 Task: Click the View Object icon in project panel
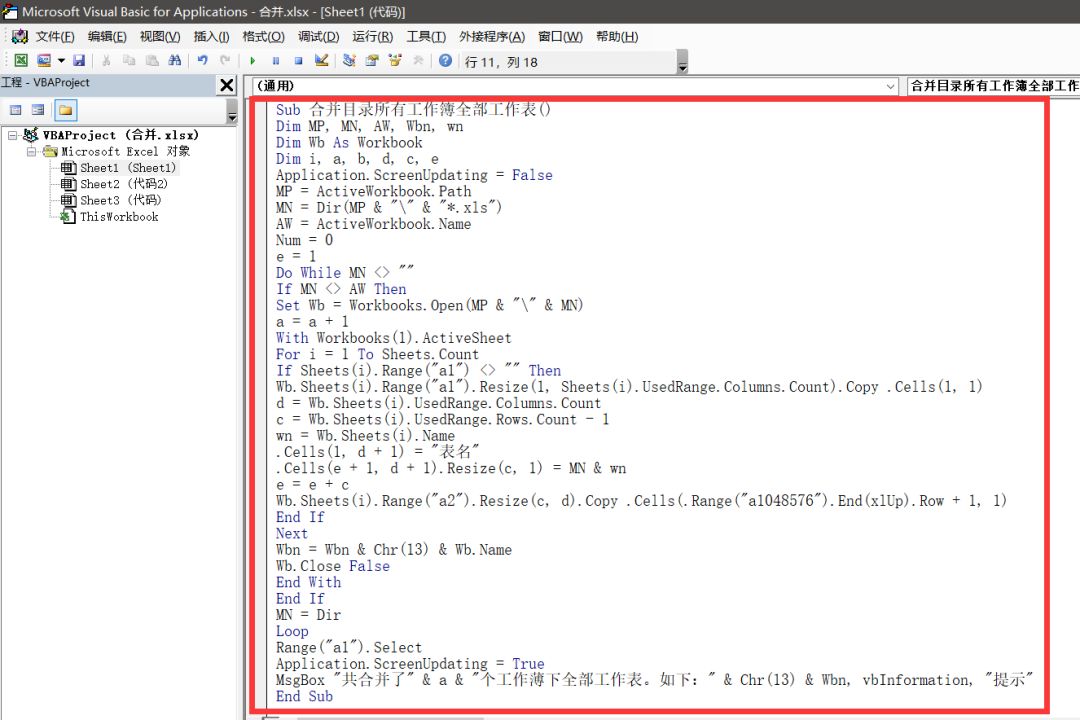39,110
